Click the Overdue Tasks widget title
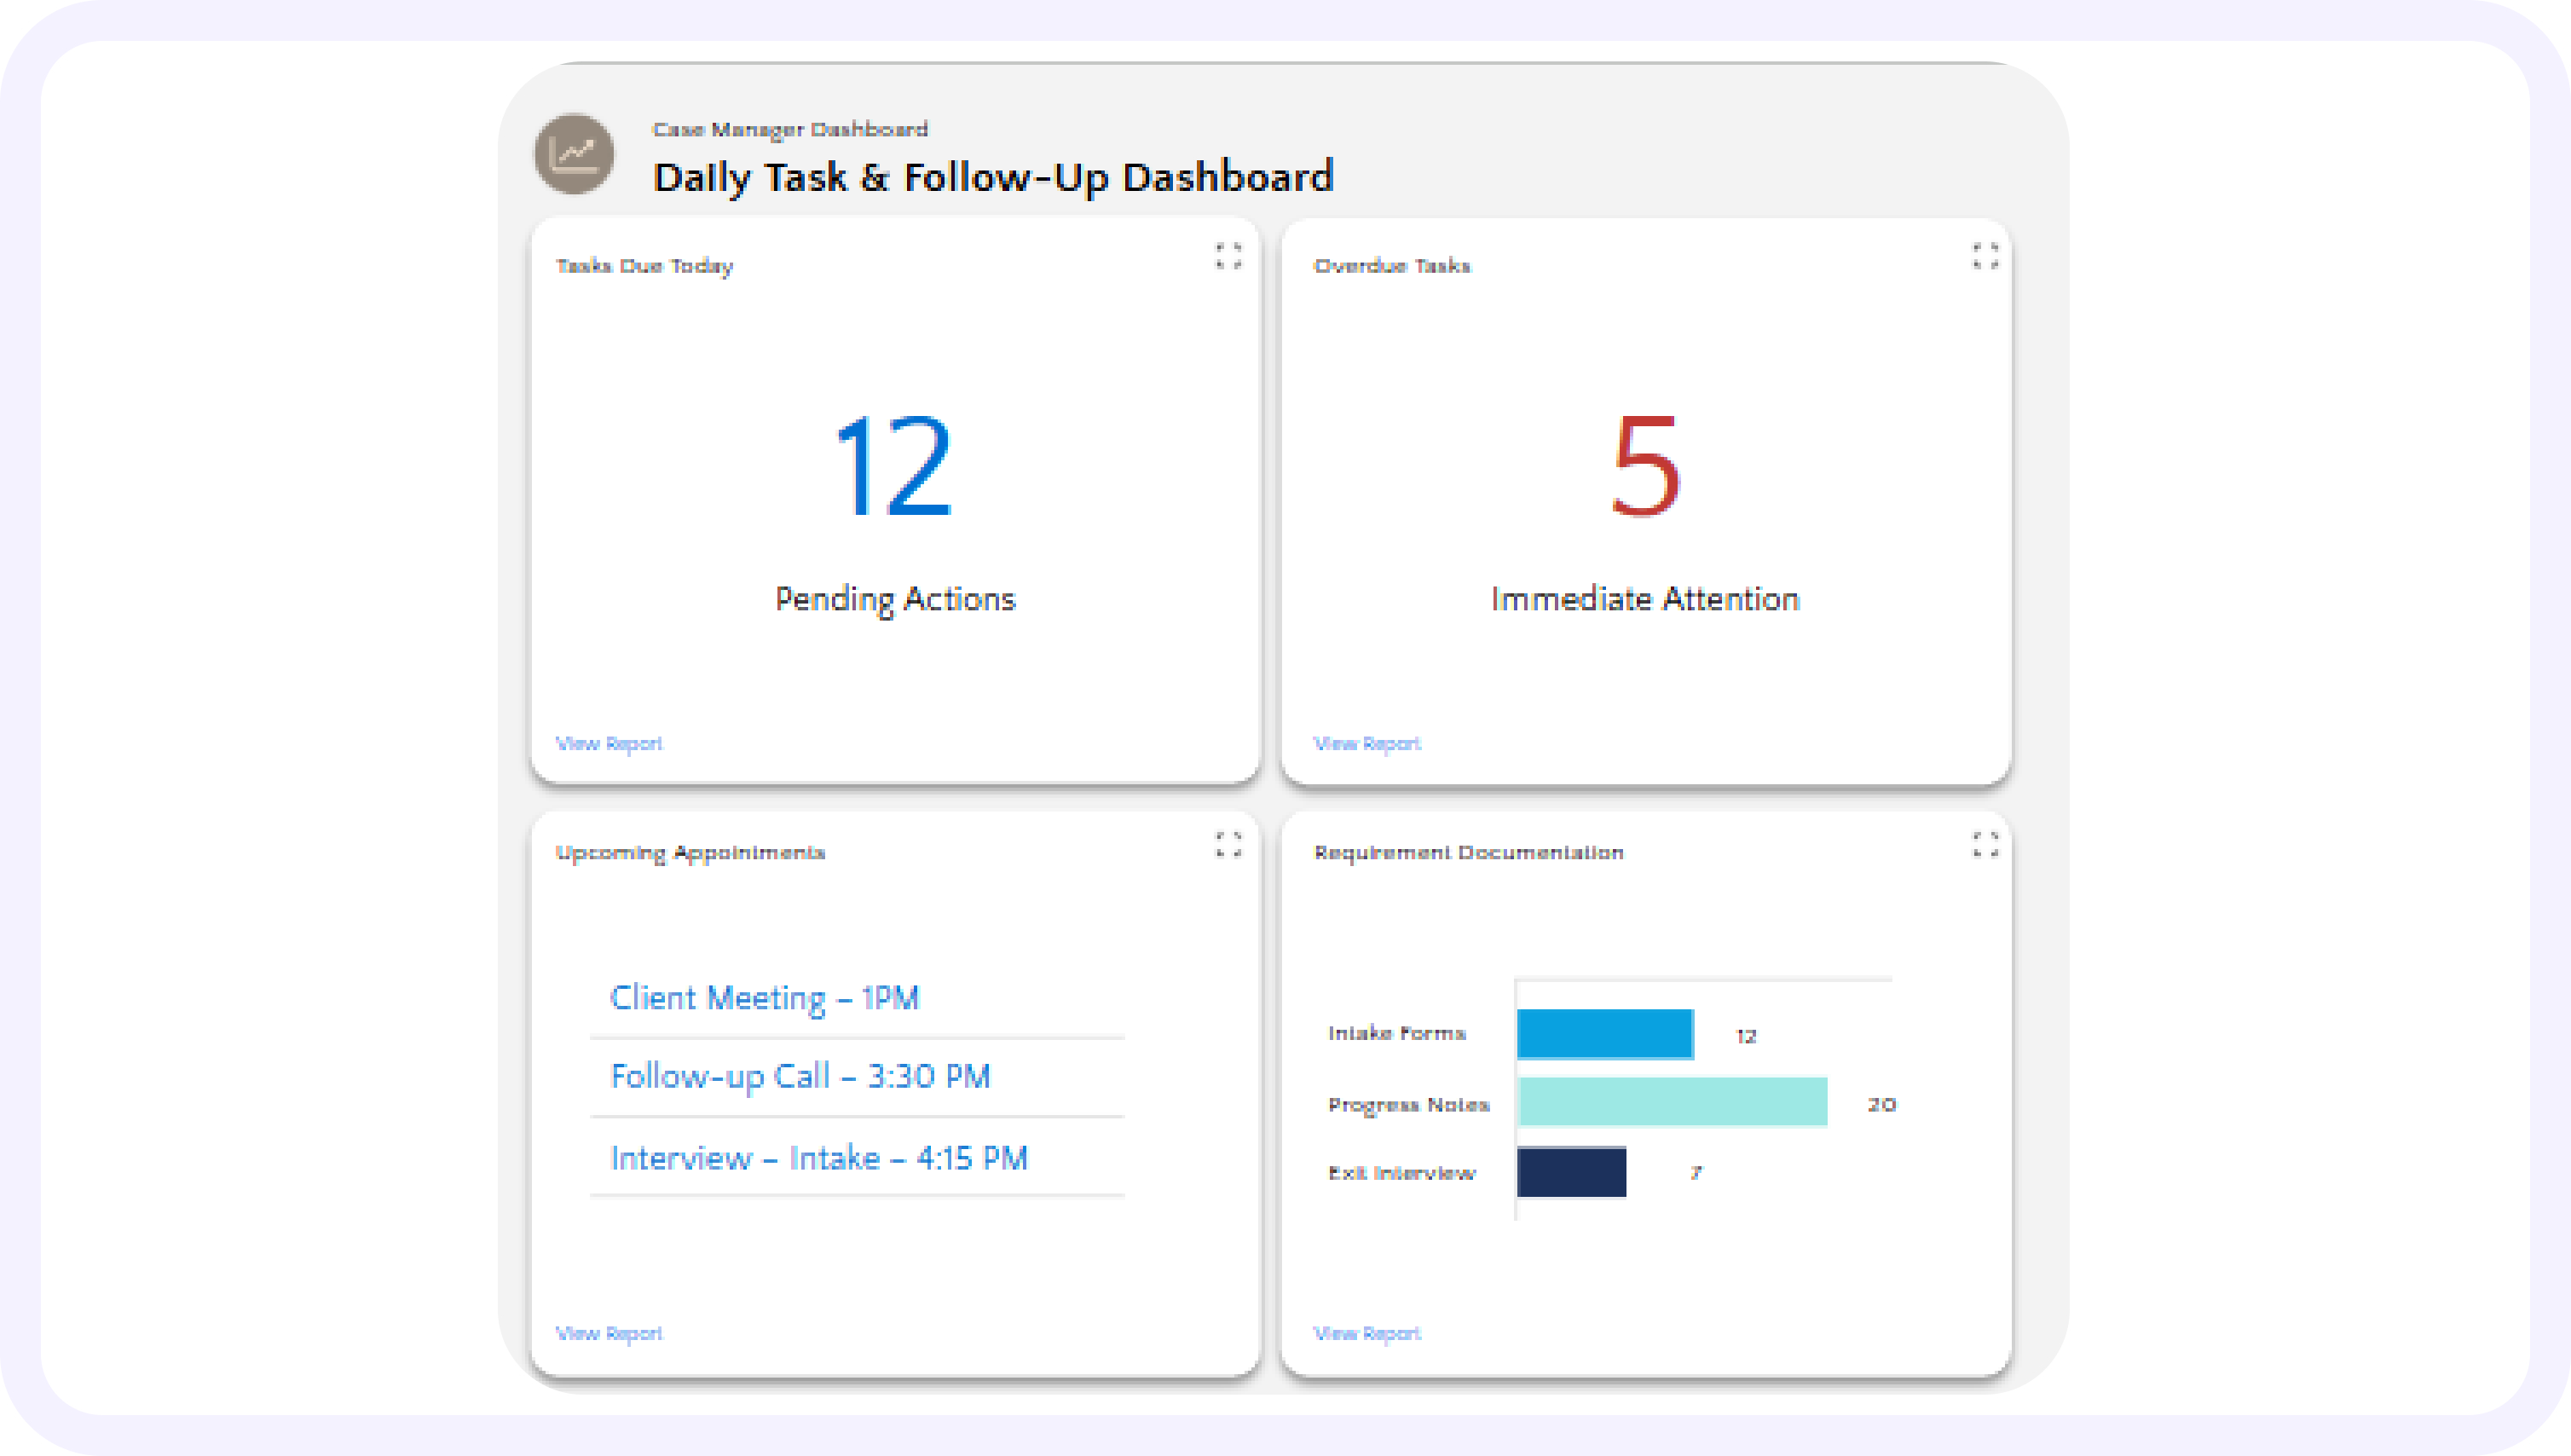The width and height of the screenshot is (2571, 1456). (1392, 265)
